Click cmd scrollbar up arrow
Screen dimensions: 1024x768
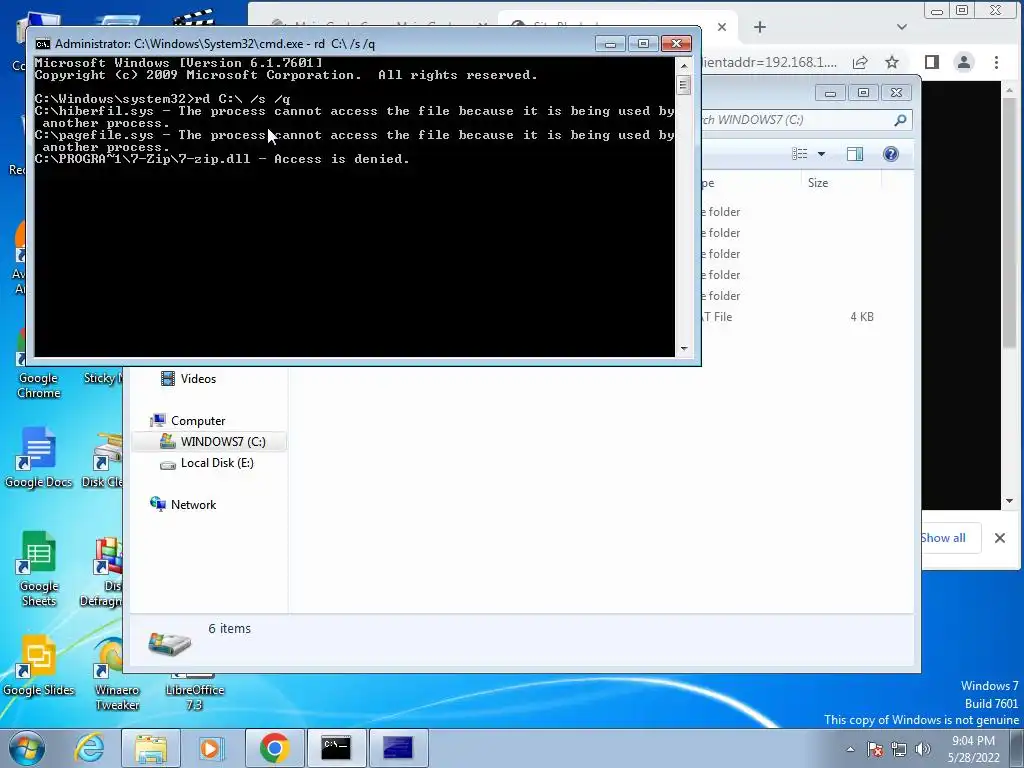click(x=684, y=65)
